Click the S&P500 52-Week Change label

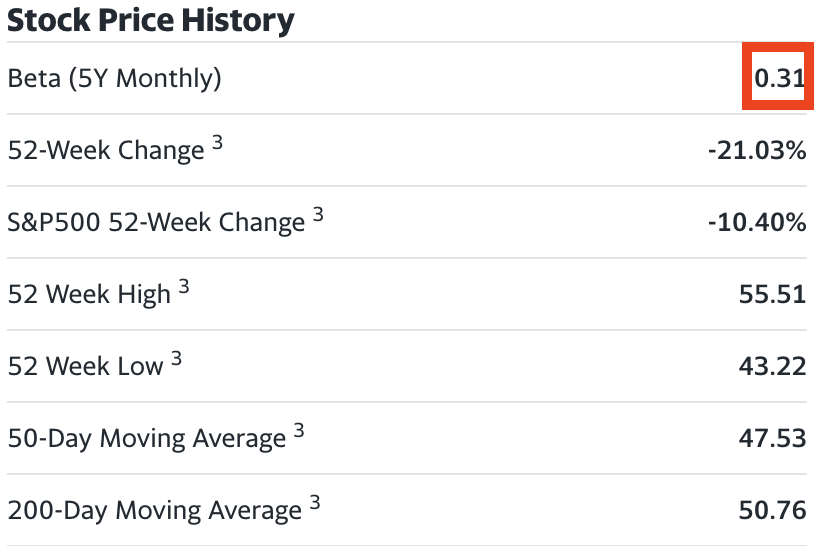pyautogui.click(x=156, y=222)
